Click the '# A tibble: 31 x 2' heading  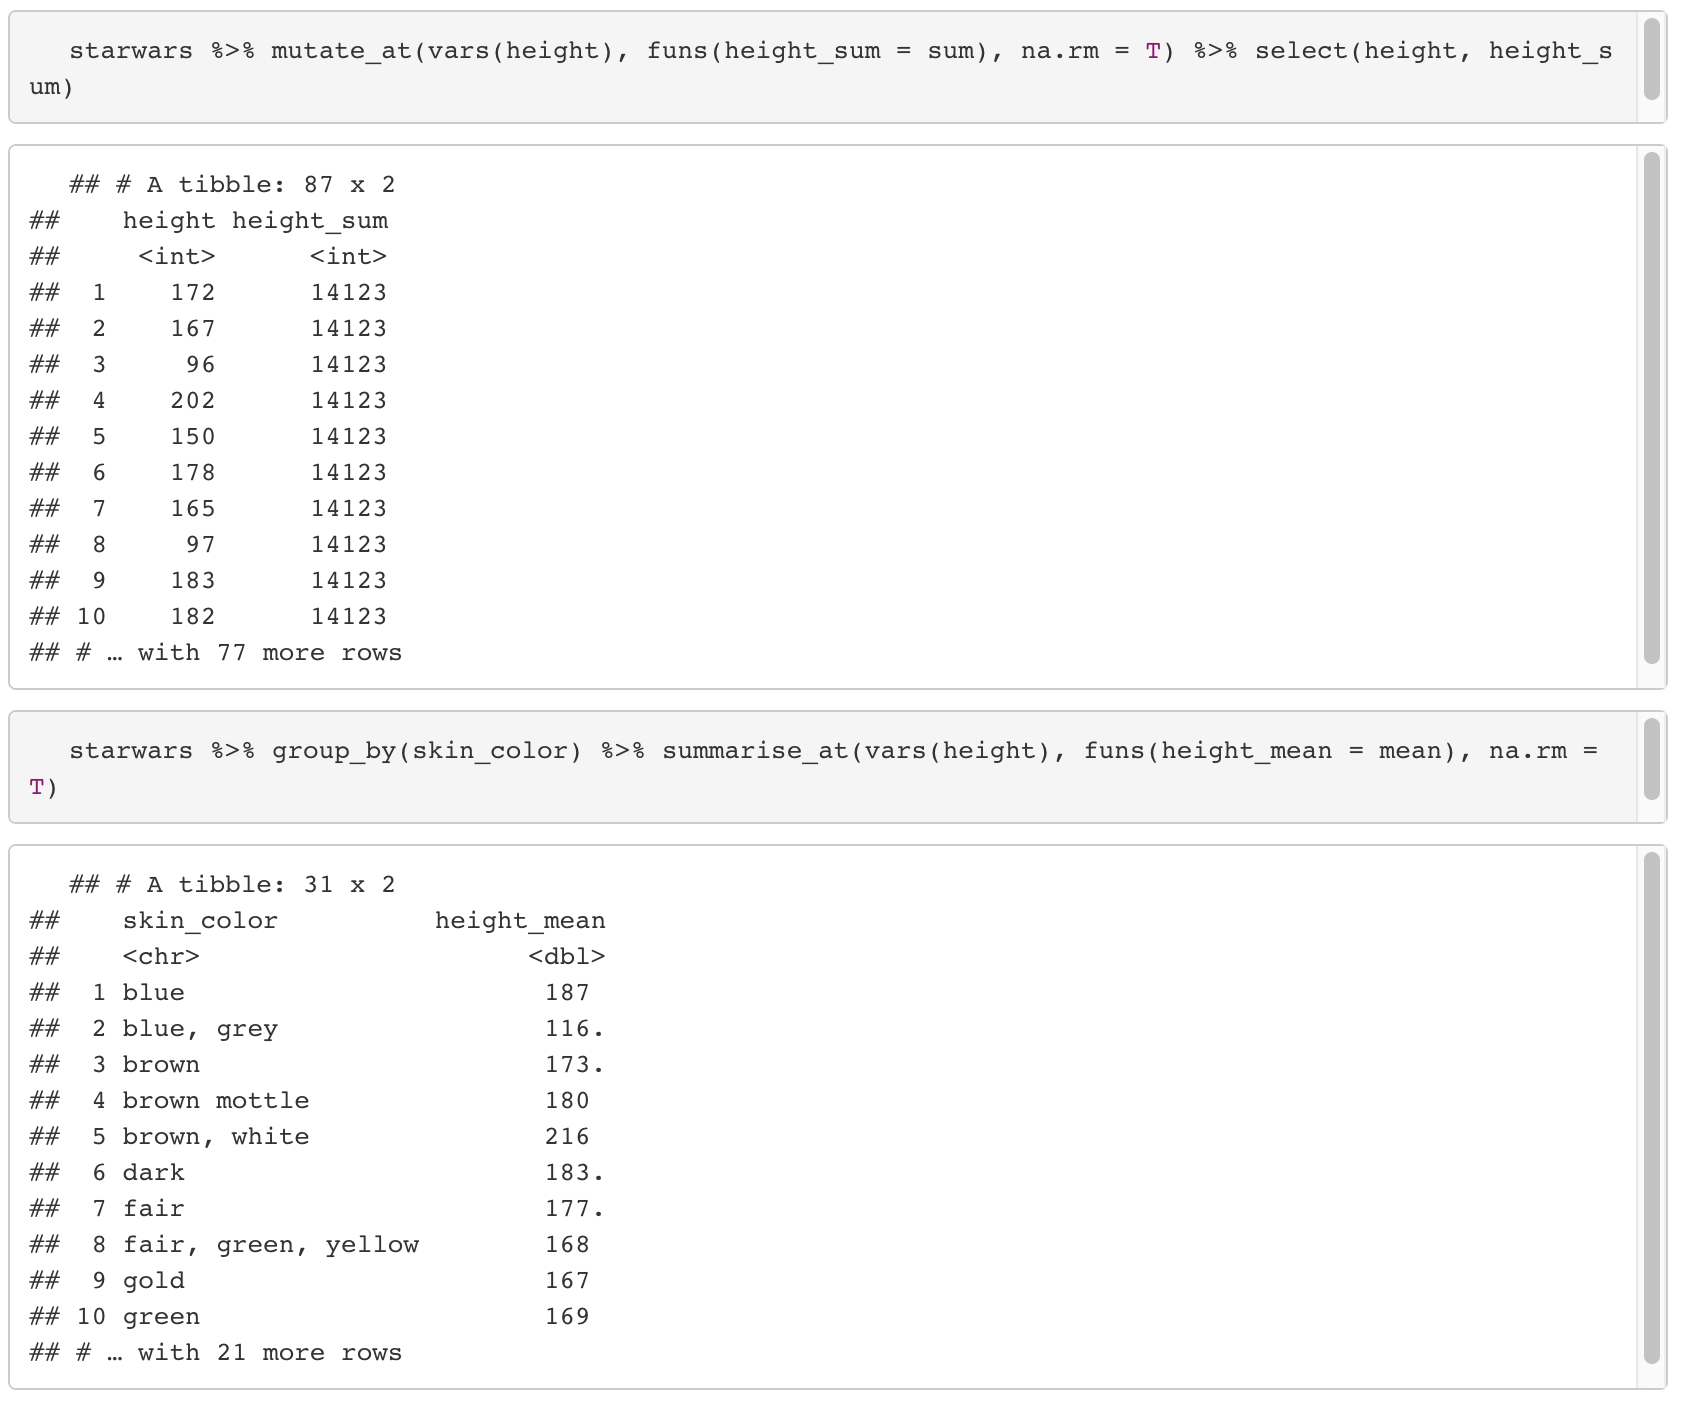256,885
